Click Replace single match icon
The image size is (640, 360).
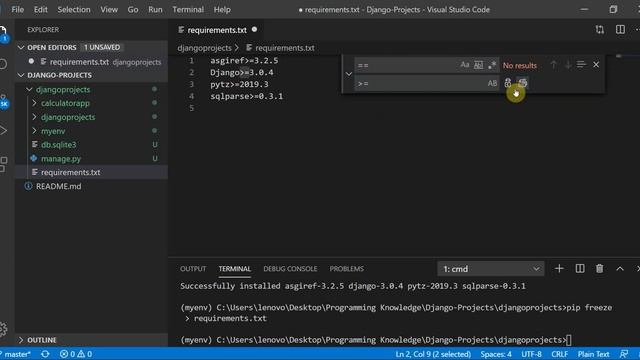pos(507,83)
